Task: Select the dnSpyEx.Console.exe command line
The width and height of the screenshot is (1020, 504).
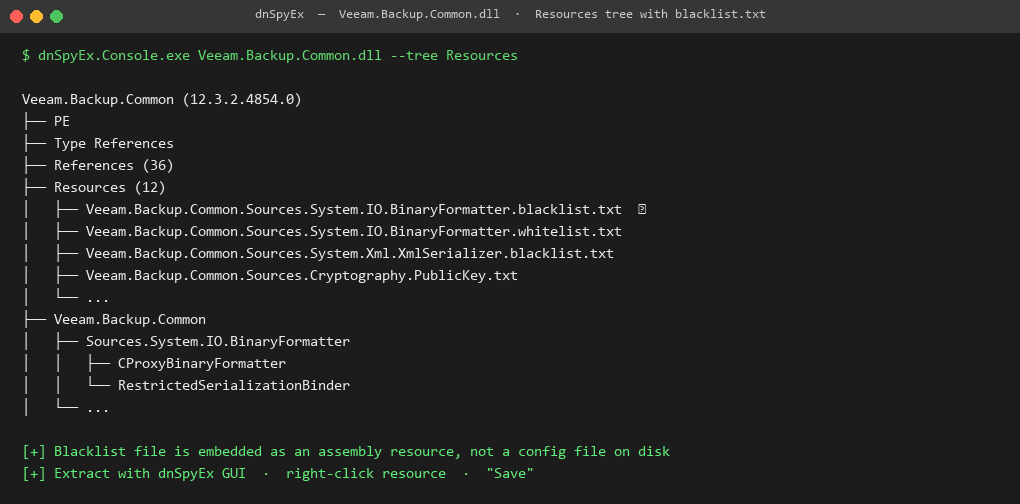Action: click(x=270, y=56)
